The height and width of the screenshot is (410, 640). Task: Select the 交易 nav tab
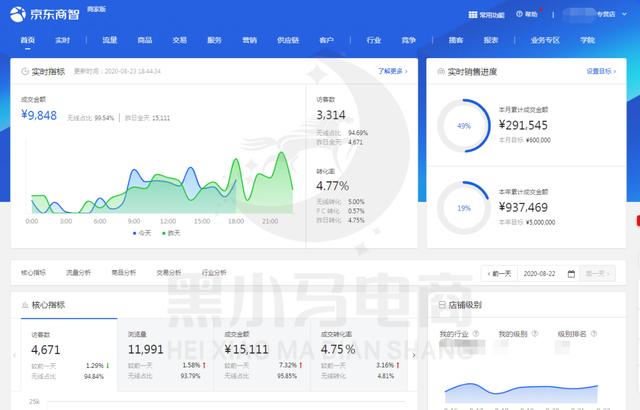point(180,40)
